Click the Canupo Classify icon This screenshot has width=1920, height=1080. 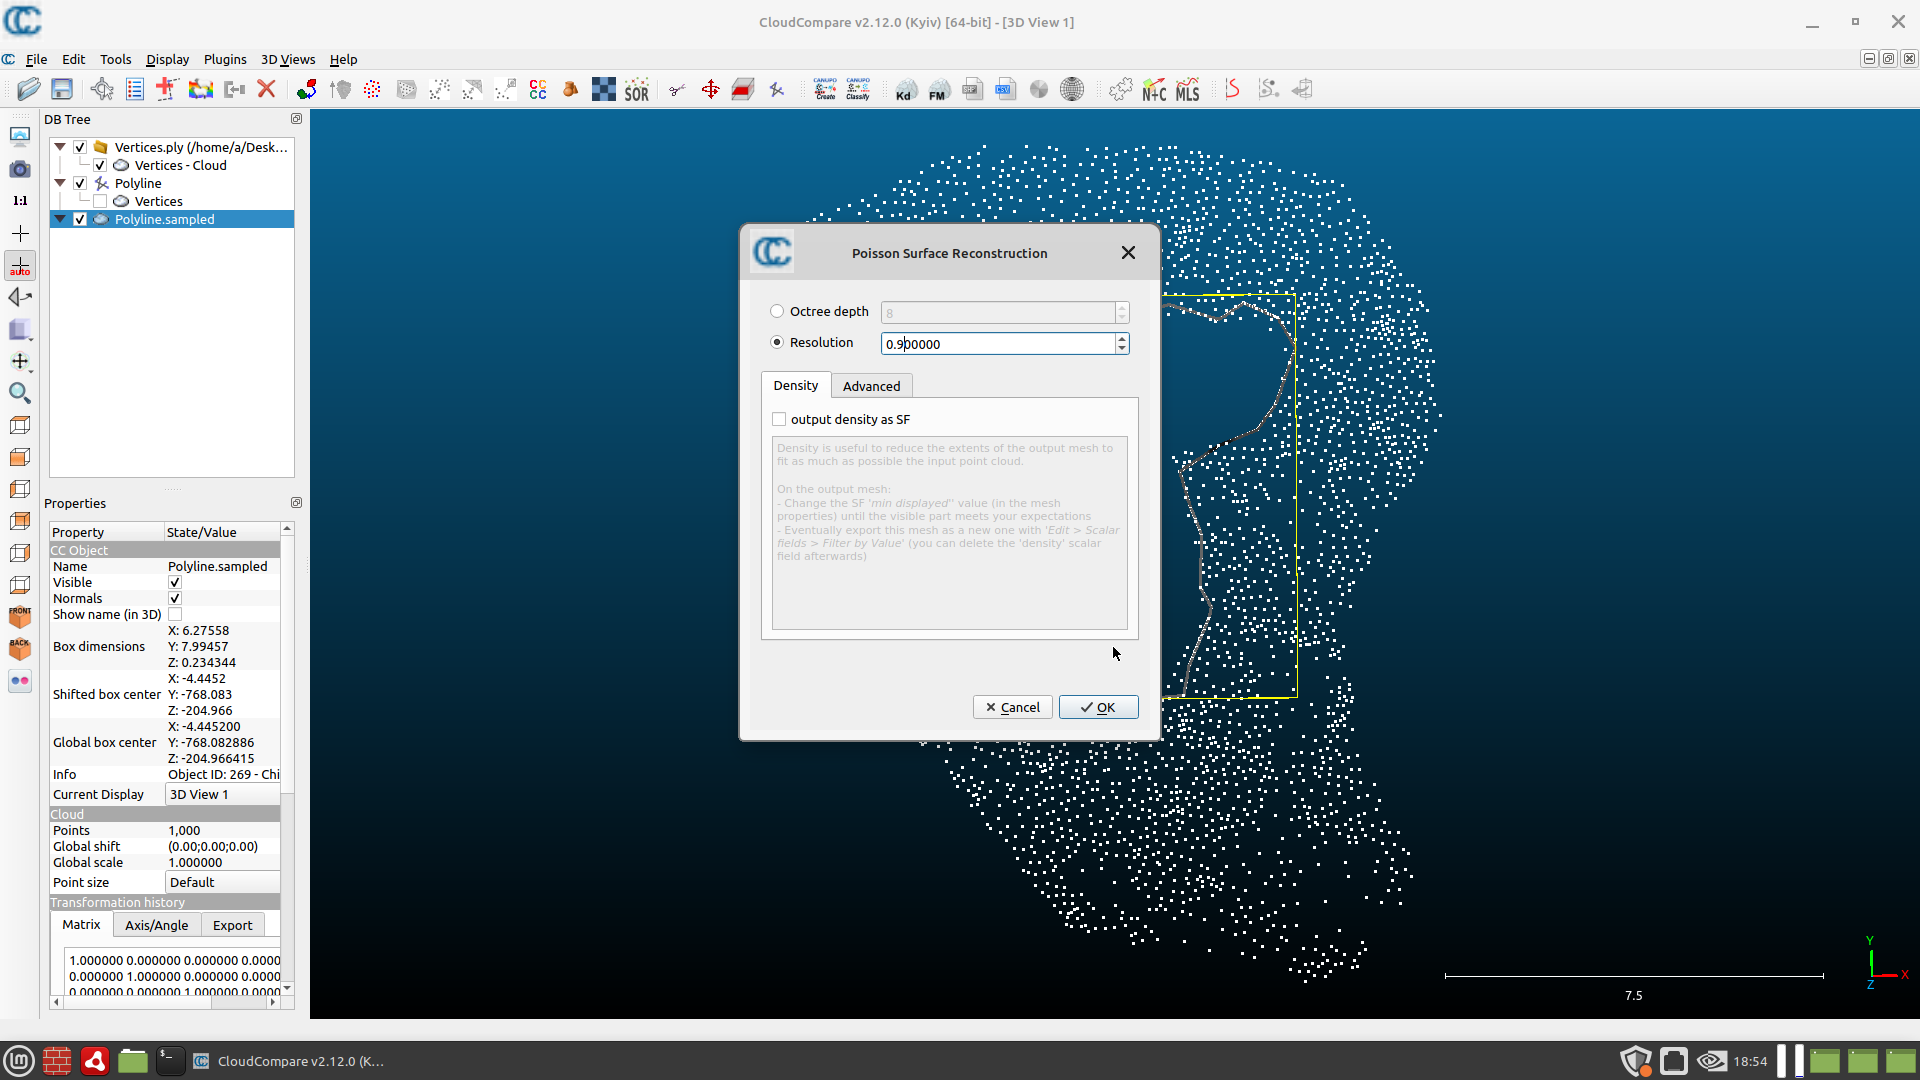coord(858,89)
